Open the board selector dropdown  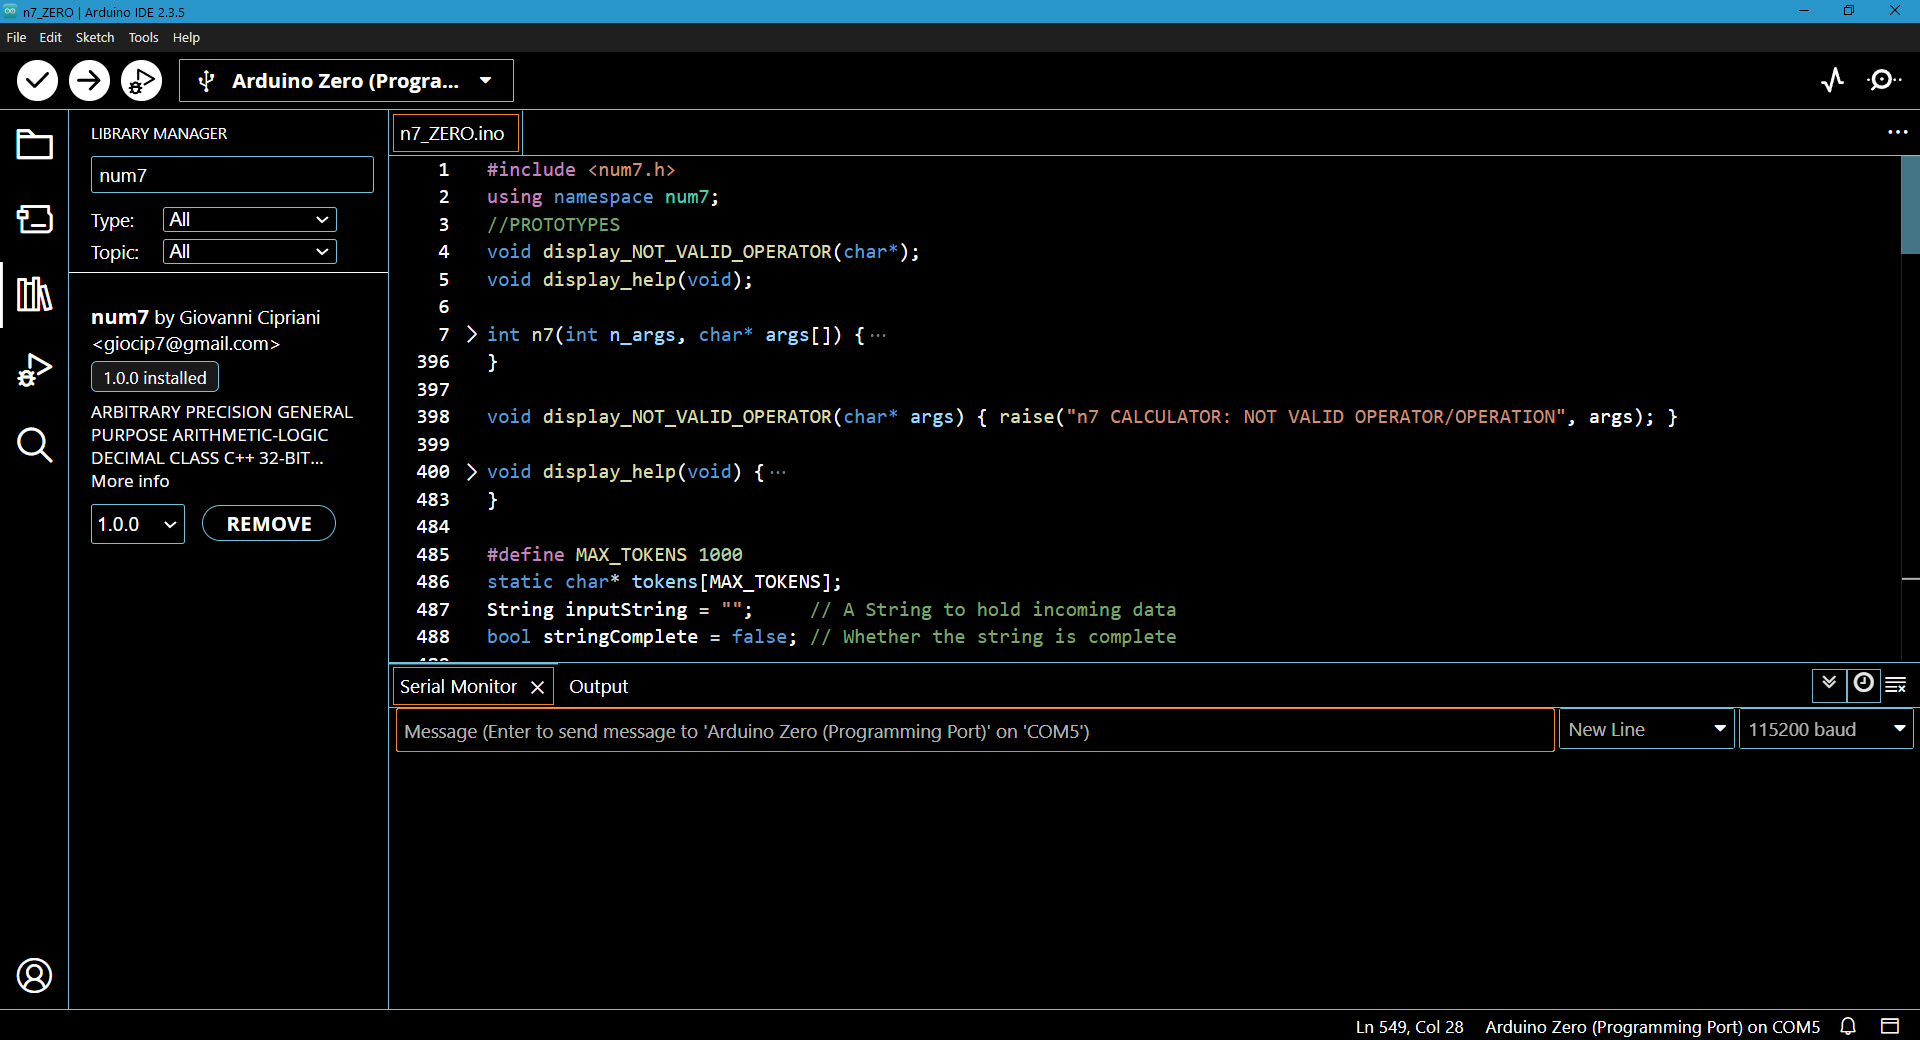click(x=346, y=80)
